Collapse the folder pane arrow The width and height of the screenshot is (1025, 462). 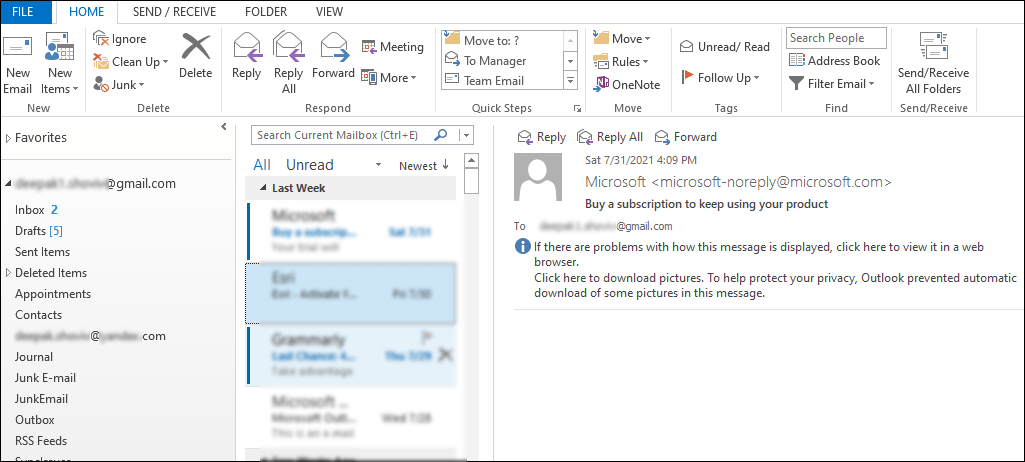tap(224, 127)
